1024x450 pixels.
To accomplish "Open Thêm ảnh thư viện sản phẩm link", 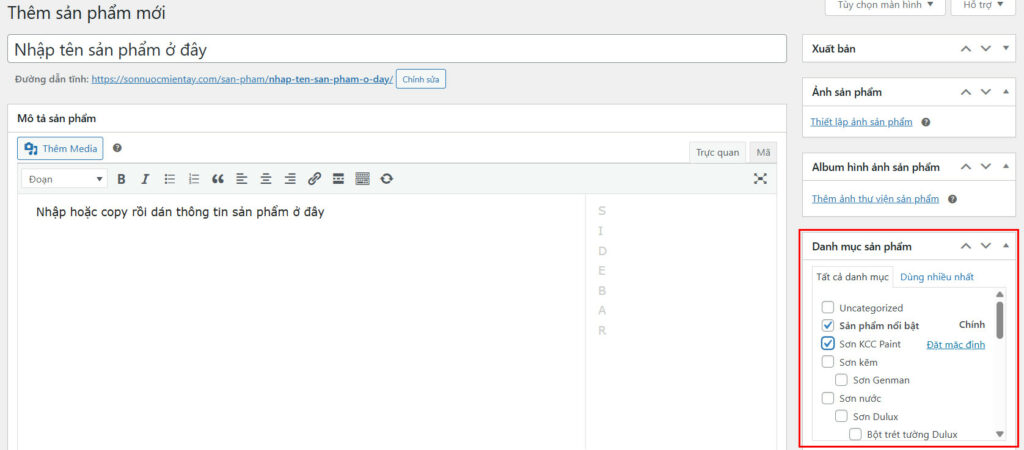I will 875,199.
